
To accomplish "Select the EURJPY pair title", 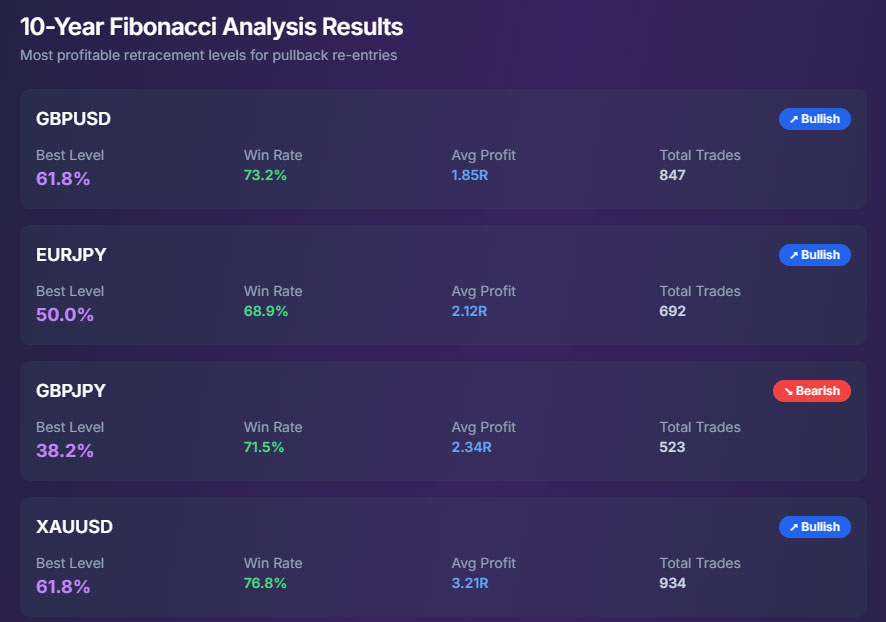I will (x=71, y=255).
